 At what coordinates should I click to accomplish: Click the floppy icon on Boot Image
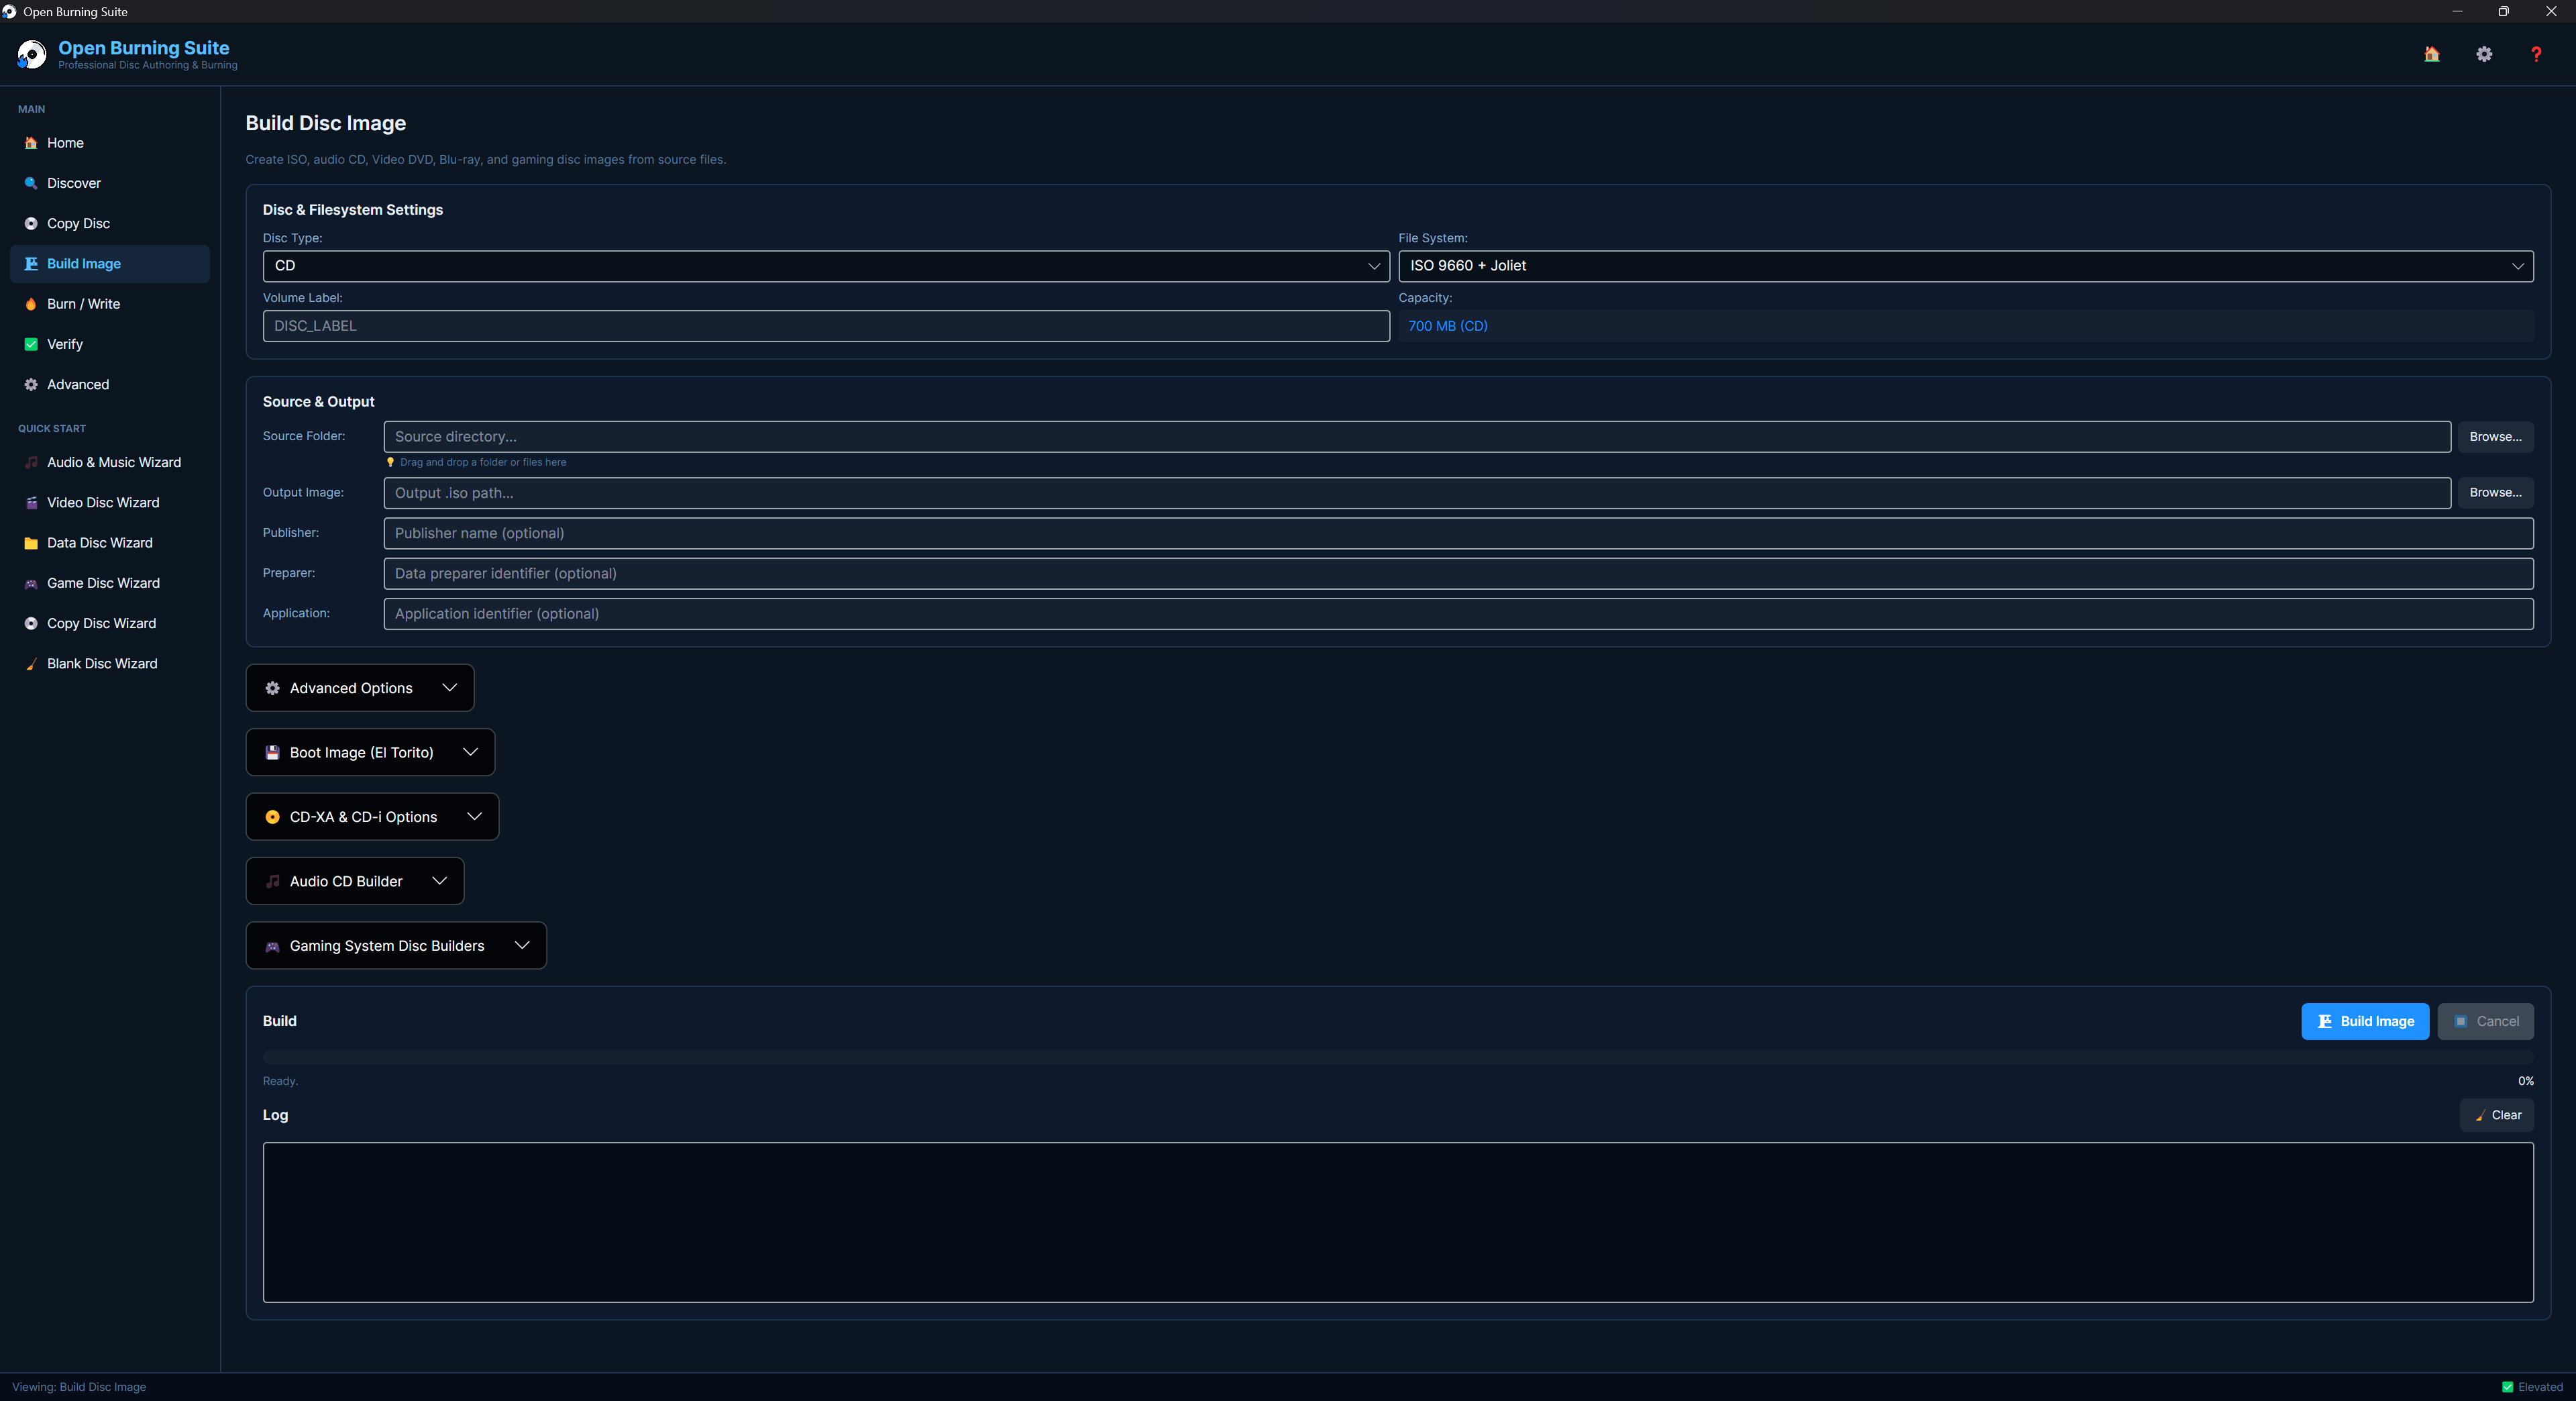click(272, 752)
